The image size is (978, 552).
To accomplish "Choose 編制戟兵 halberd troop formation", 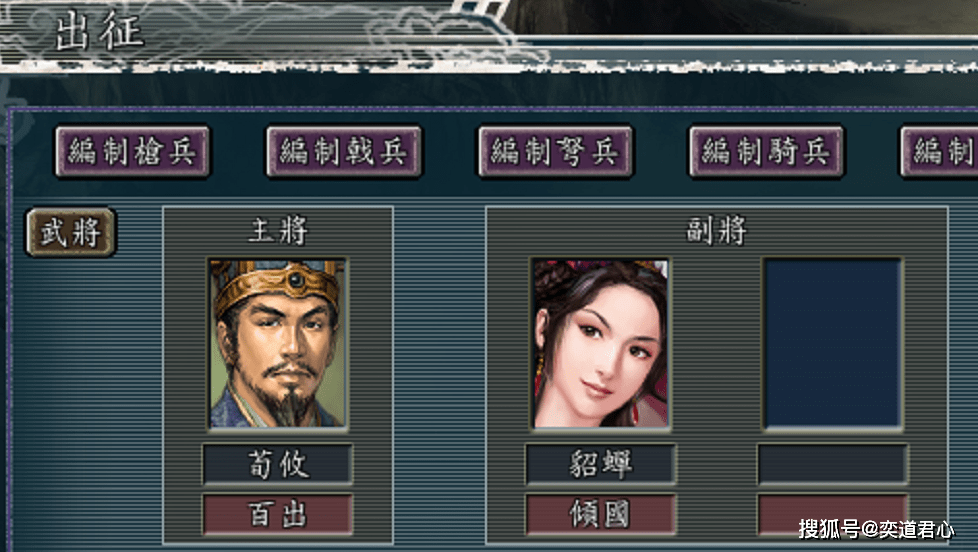I will click(x=344, y=152).
